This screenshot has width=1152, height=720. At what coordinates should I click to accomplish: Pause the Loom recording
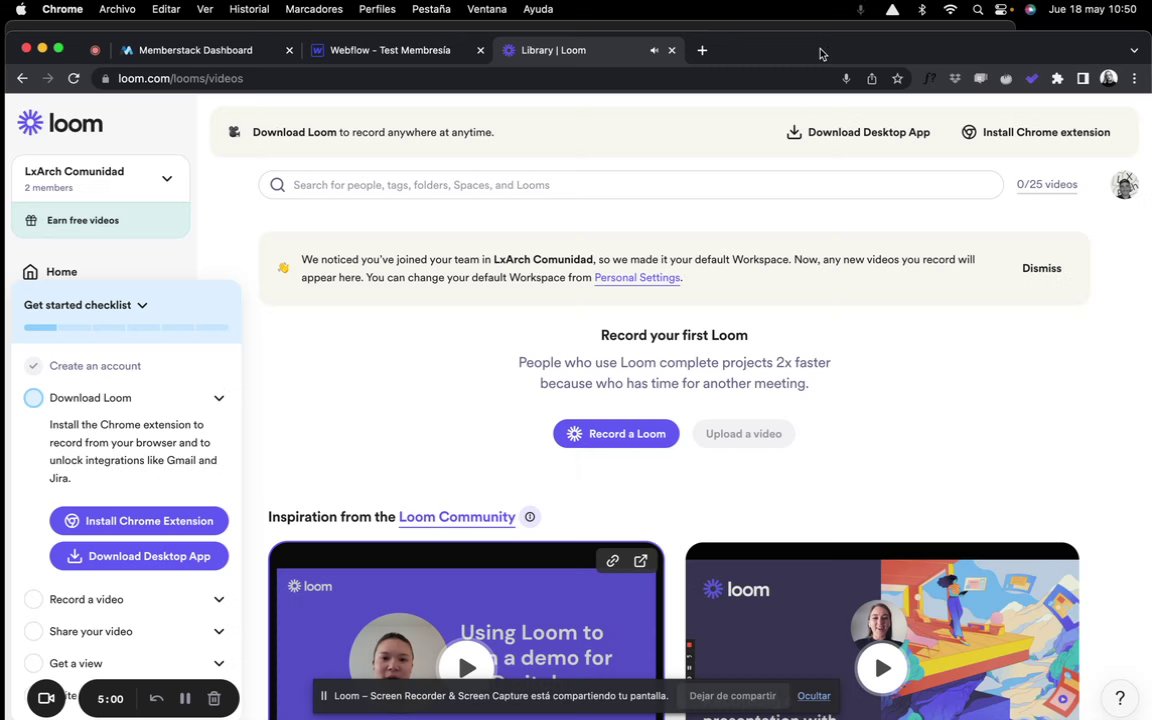tap(185, 699)
